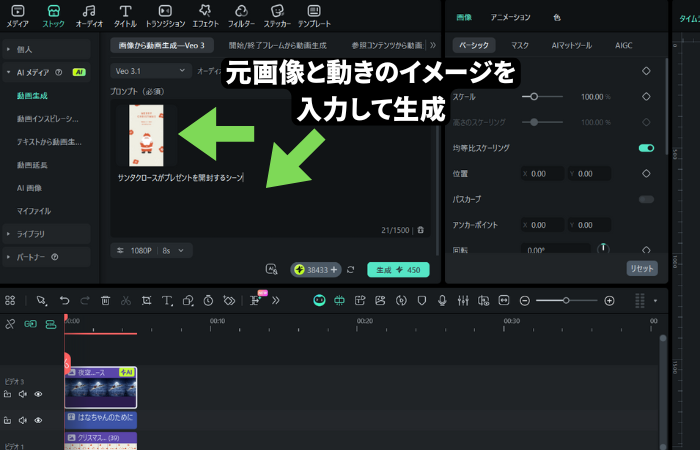This screenshot has height=450, width=700.
Task: Click the 回転 rotation dial
Action: coord(603,248)
